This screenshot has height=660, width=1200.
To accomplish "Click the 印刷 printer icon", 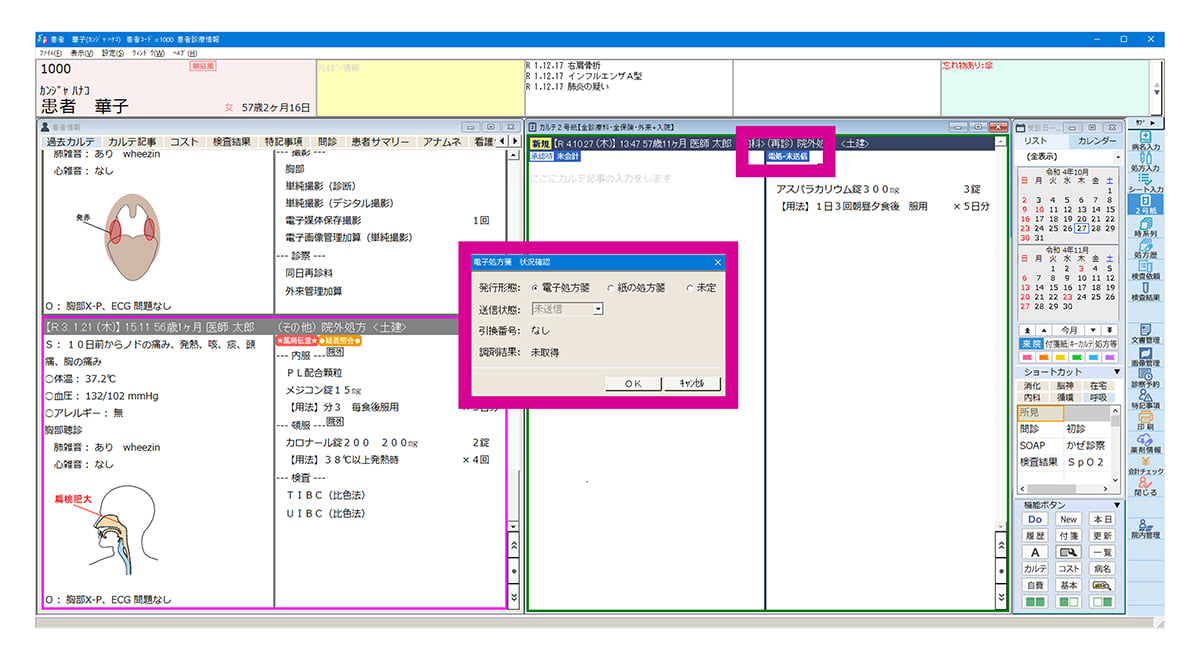I will (x=1145, y=421).
